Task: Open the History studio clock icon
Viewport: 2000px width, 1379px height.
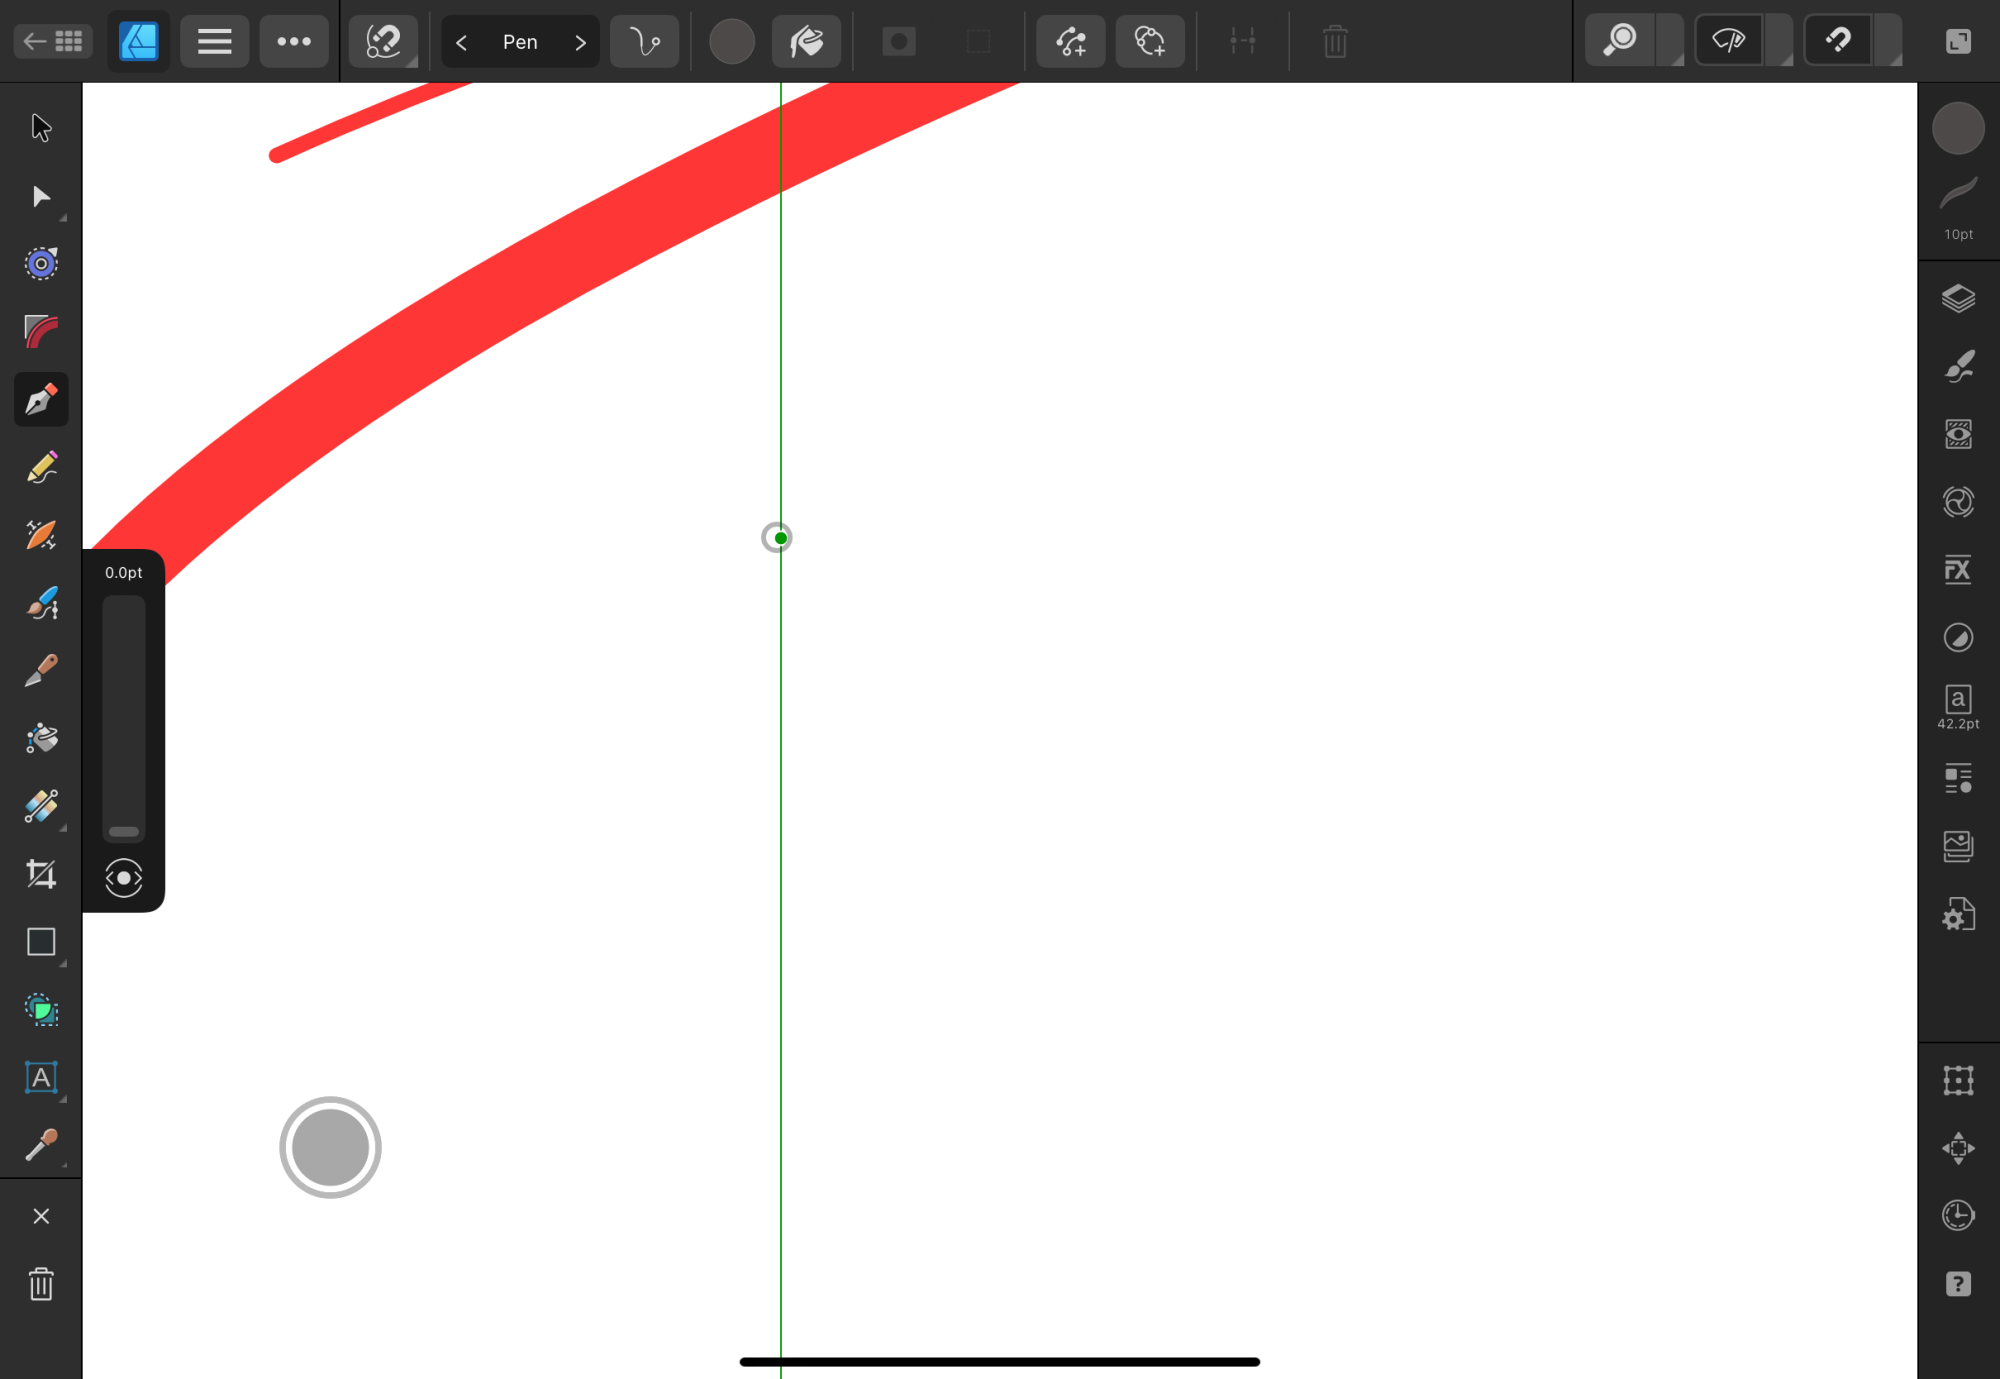Action: pyautogui.click(x=1958, y=1215)
